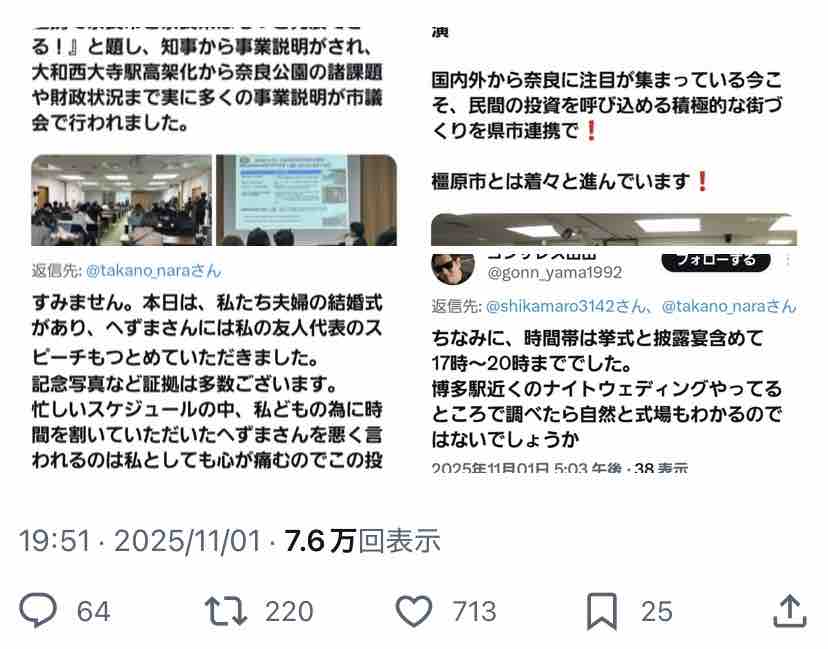Open the wedding reply screenshot in the lower left

tap(207, 364)
